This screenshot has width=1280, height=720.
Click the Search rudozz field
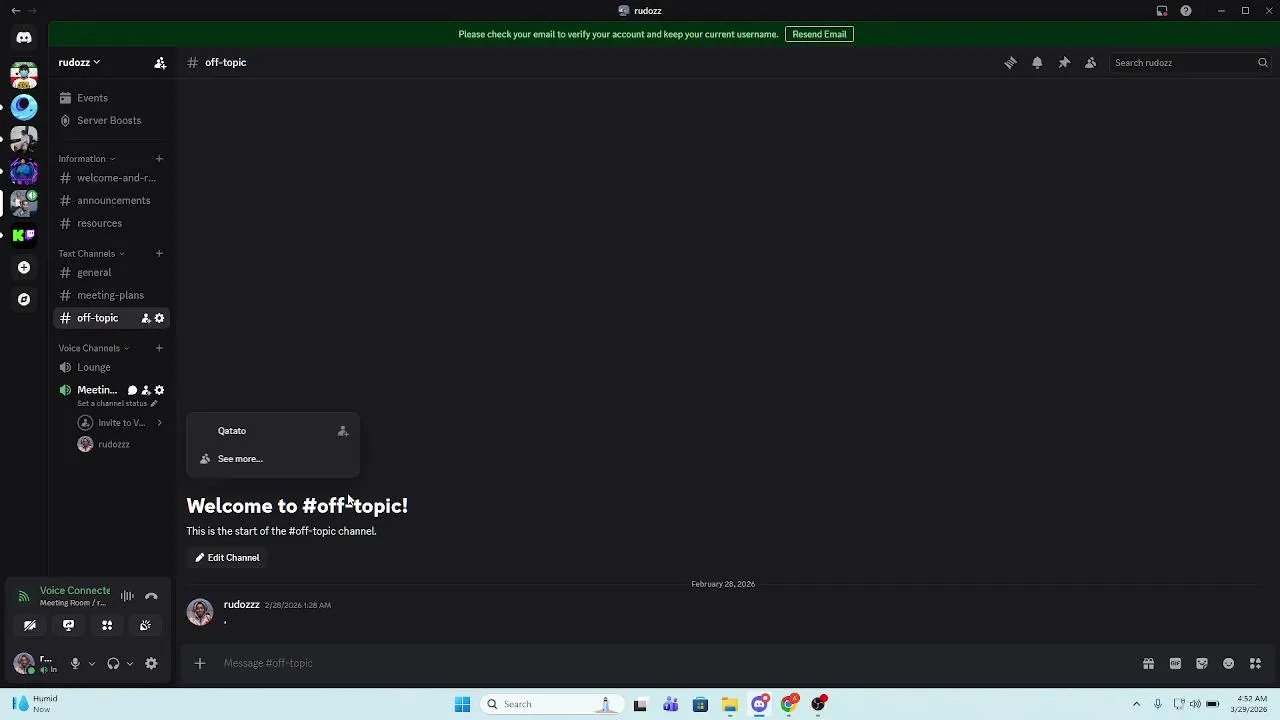[x=1190, y=62]
